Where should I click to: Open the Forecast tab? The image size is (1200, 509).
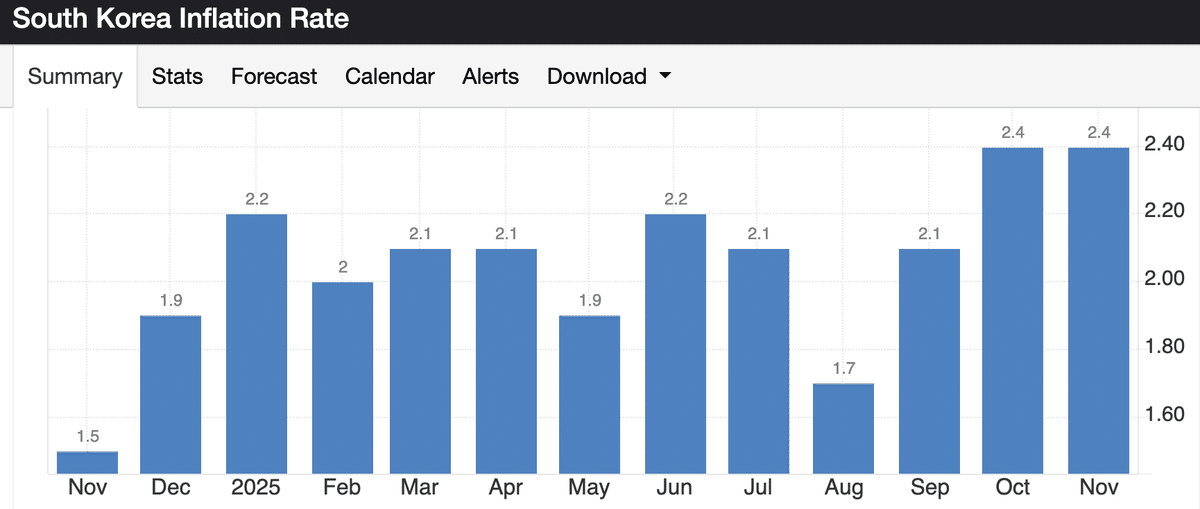coord(274,77)
